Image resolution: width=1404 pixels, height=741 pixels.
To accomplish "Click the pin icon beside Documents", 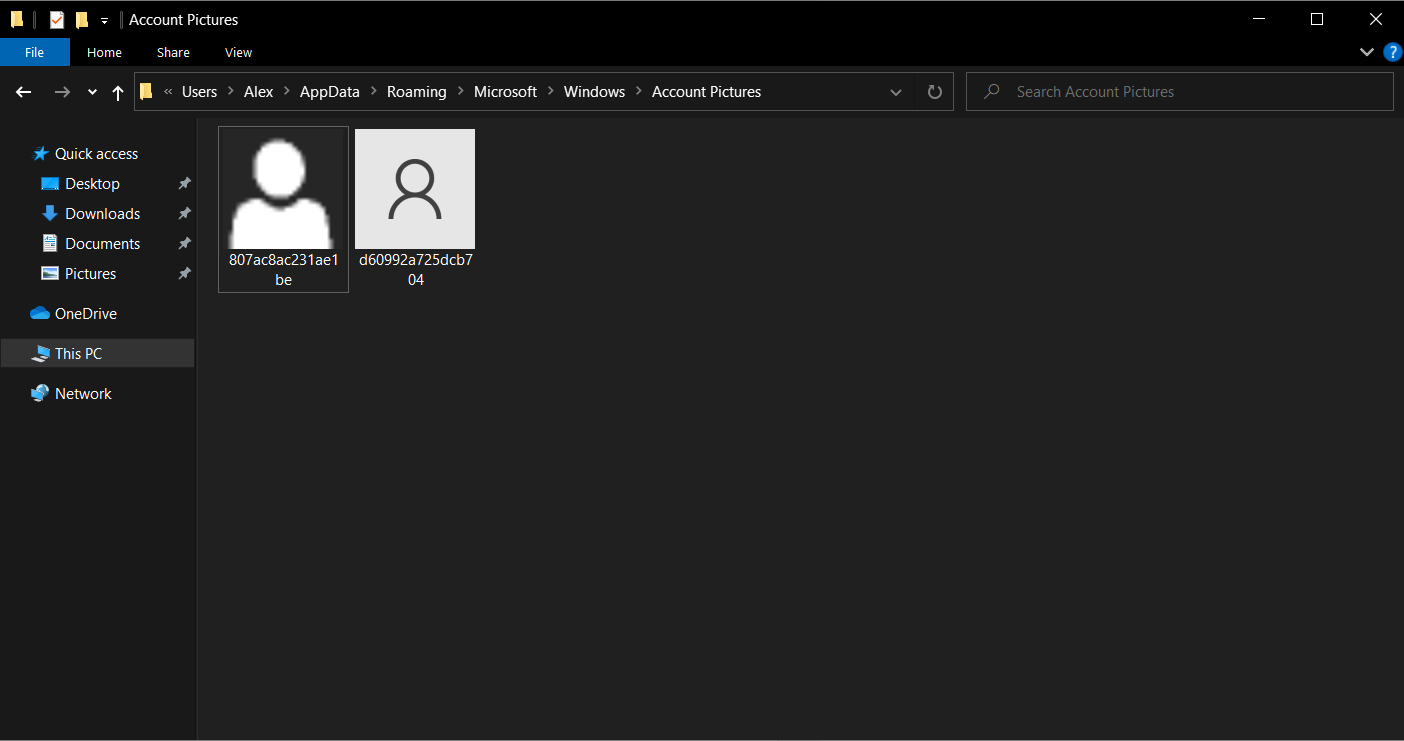I will 184,244.
